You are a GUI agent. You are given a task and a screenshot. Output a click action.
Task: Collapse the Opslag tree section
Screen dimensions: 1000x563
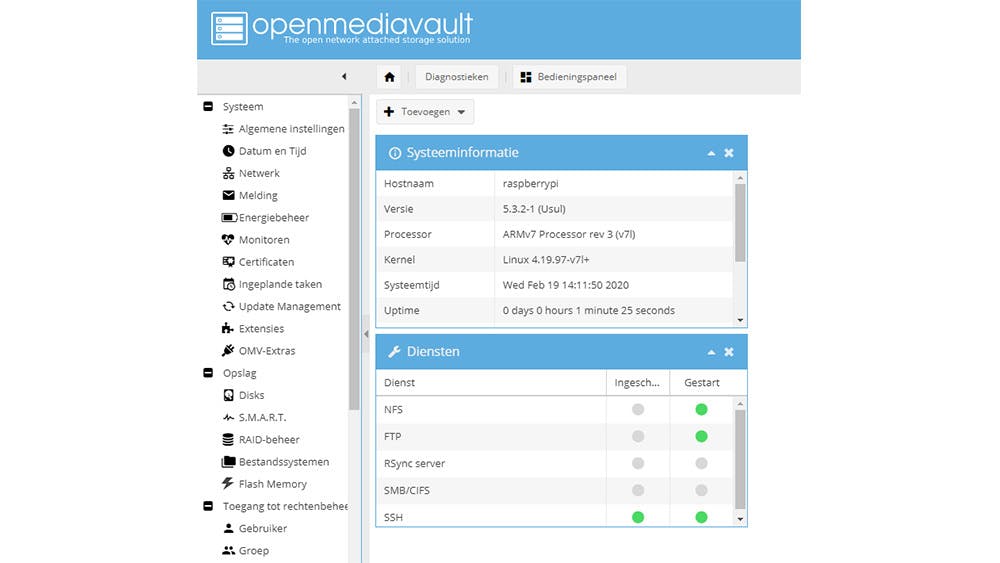coord(208,373)
